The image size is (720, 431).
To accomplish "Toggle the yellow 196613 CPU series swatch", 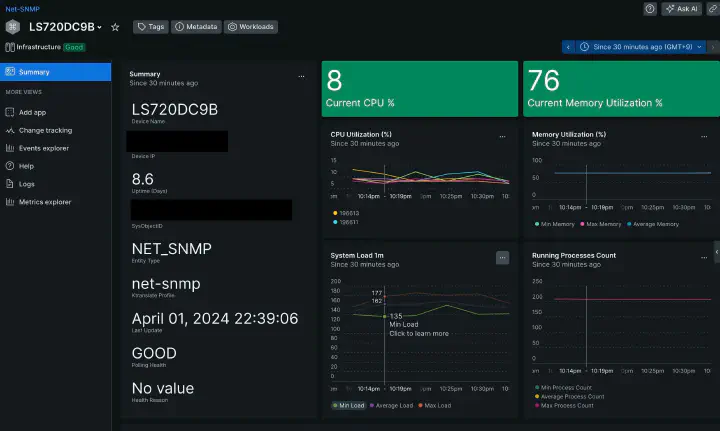I will [335, 213].
